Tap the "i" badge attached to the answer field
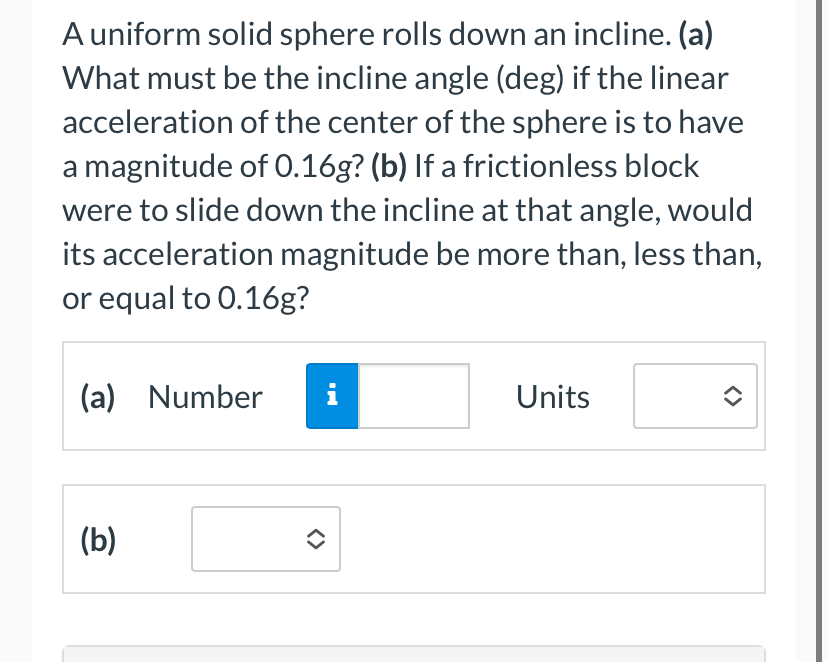 (x=331, y=396)
